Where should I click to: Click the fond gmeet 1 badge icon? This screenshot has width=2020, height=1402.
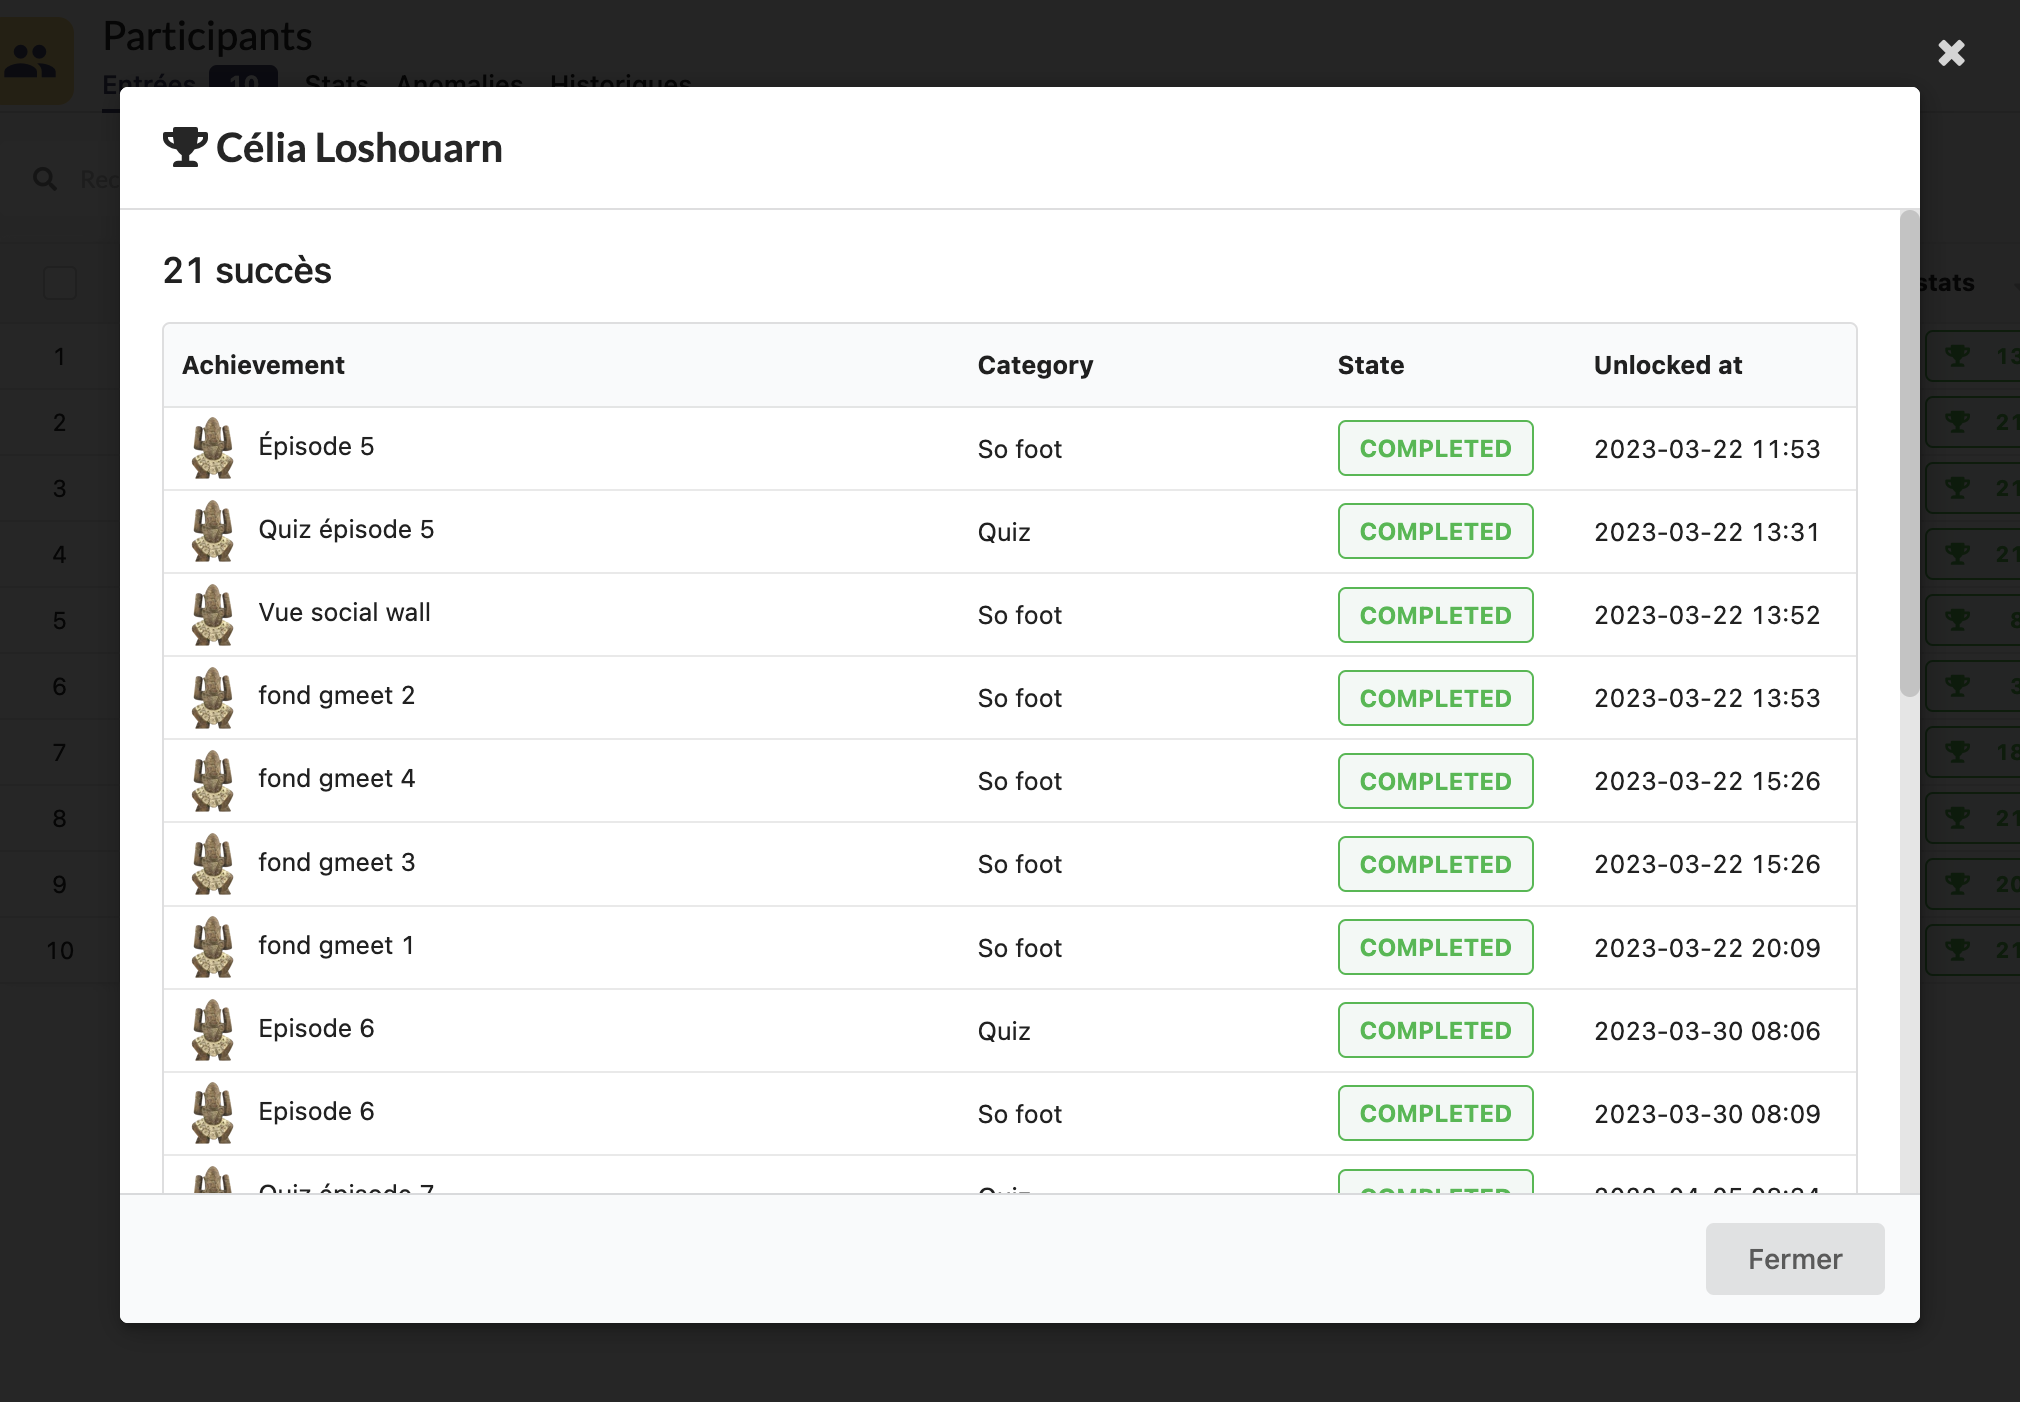coord(213,946)
